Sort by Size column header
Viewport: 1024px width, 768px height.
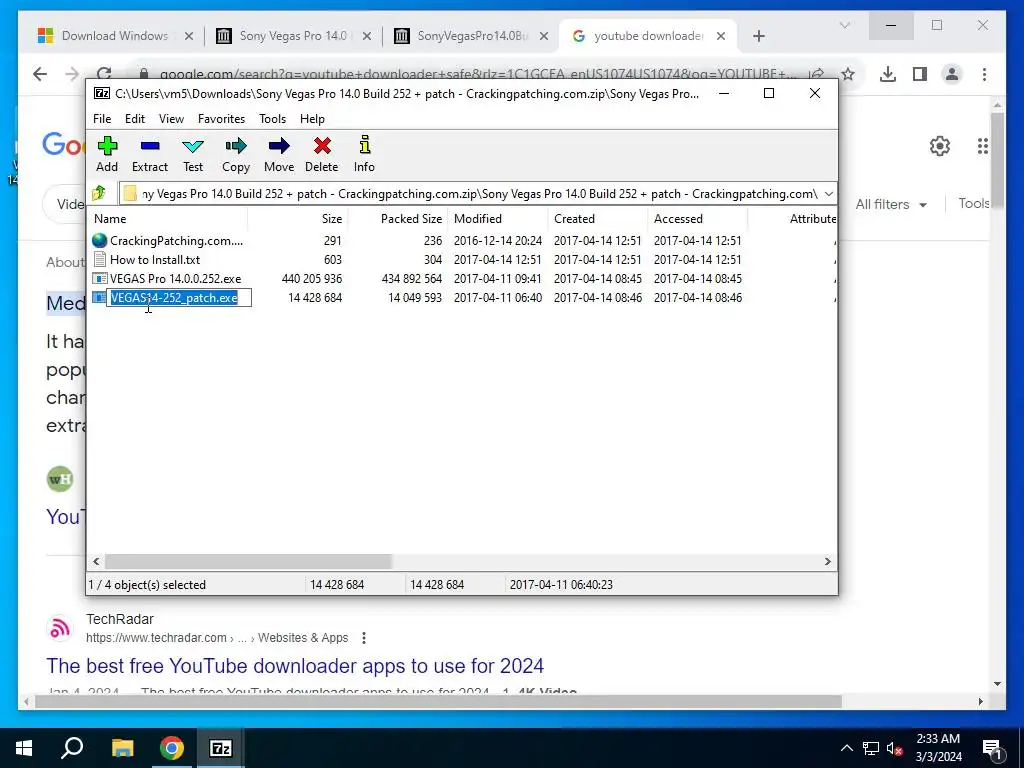tap(298, 219)
